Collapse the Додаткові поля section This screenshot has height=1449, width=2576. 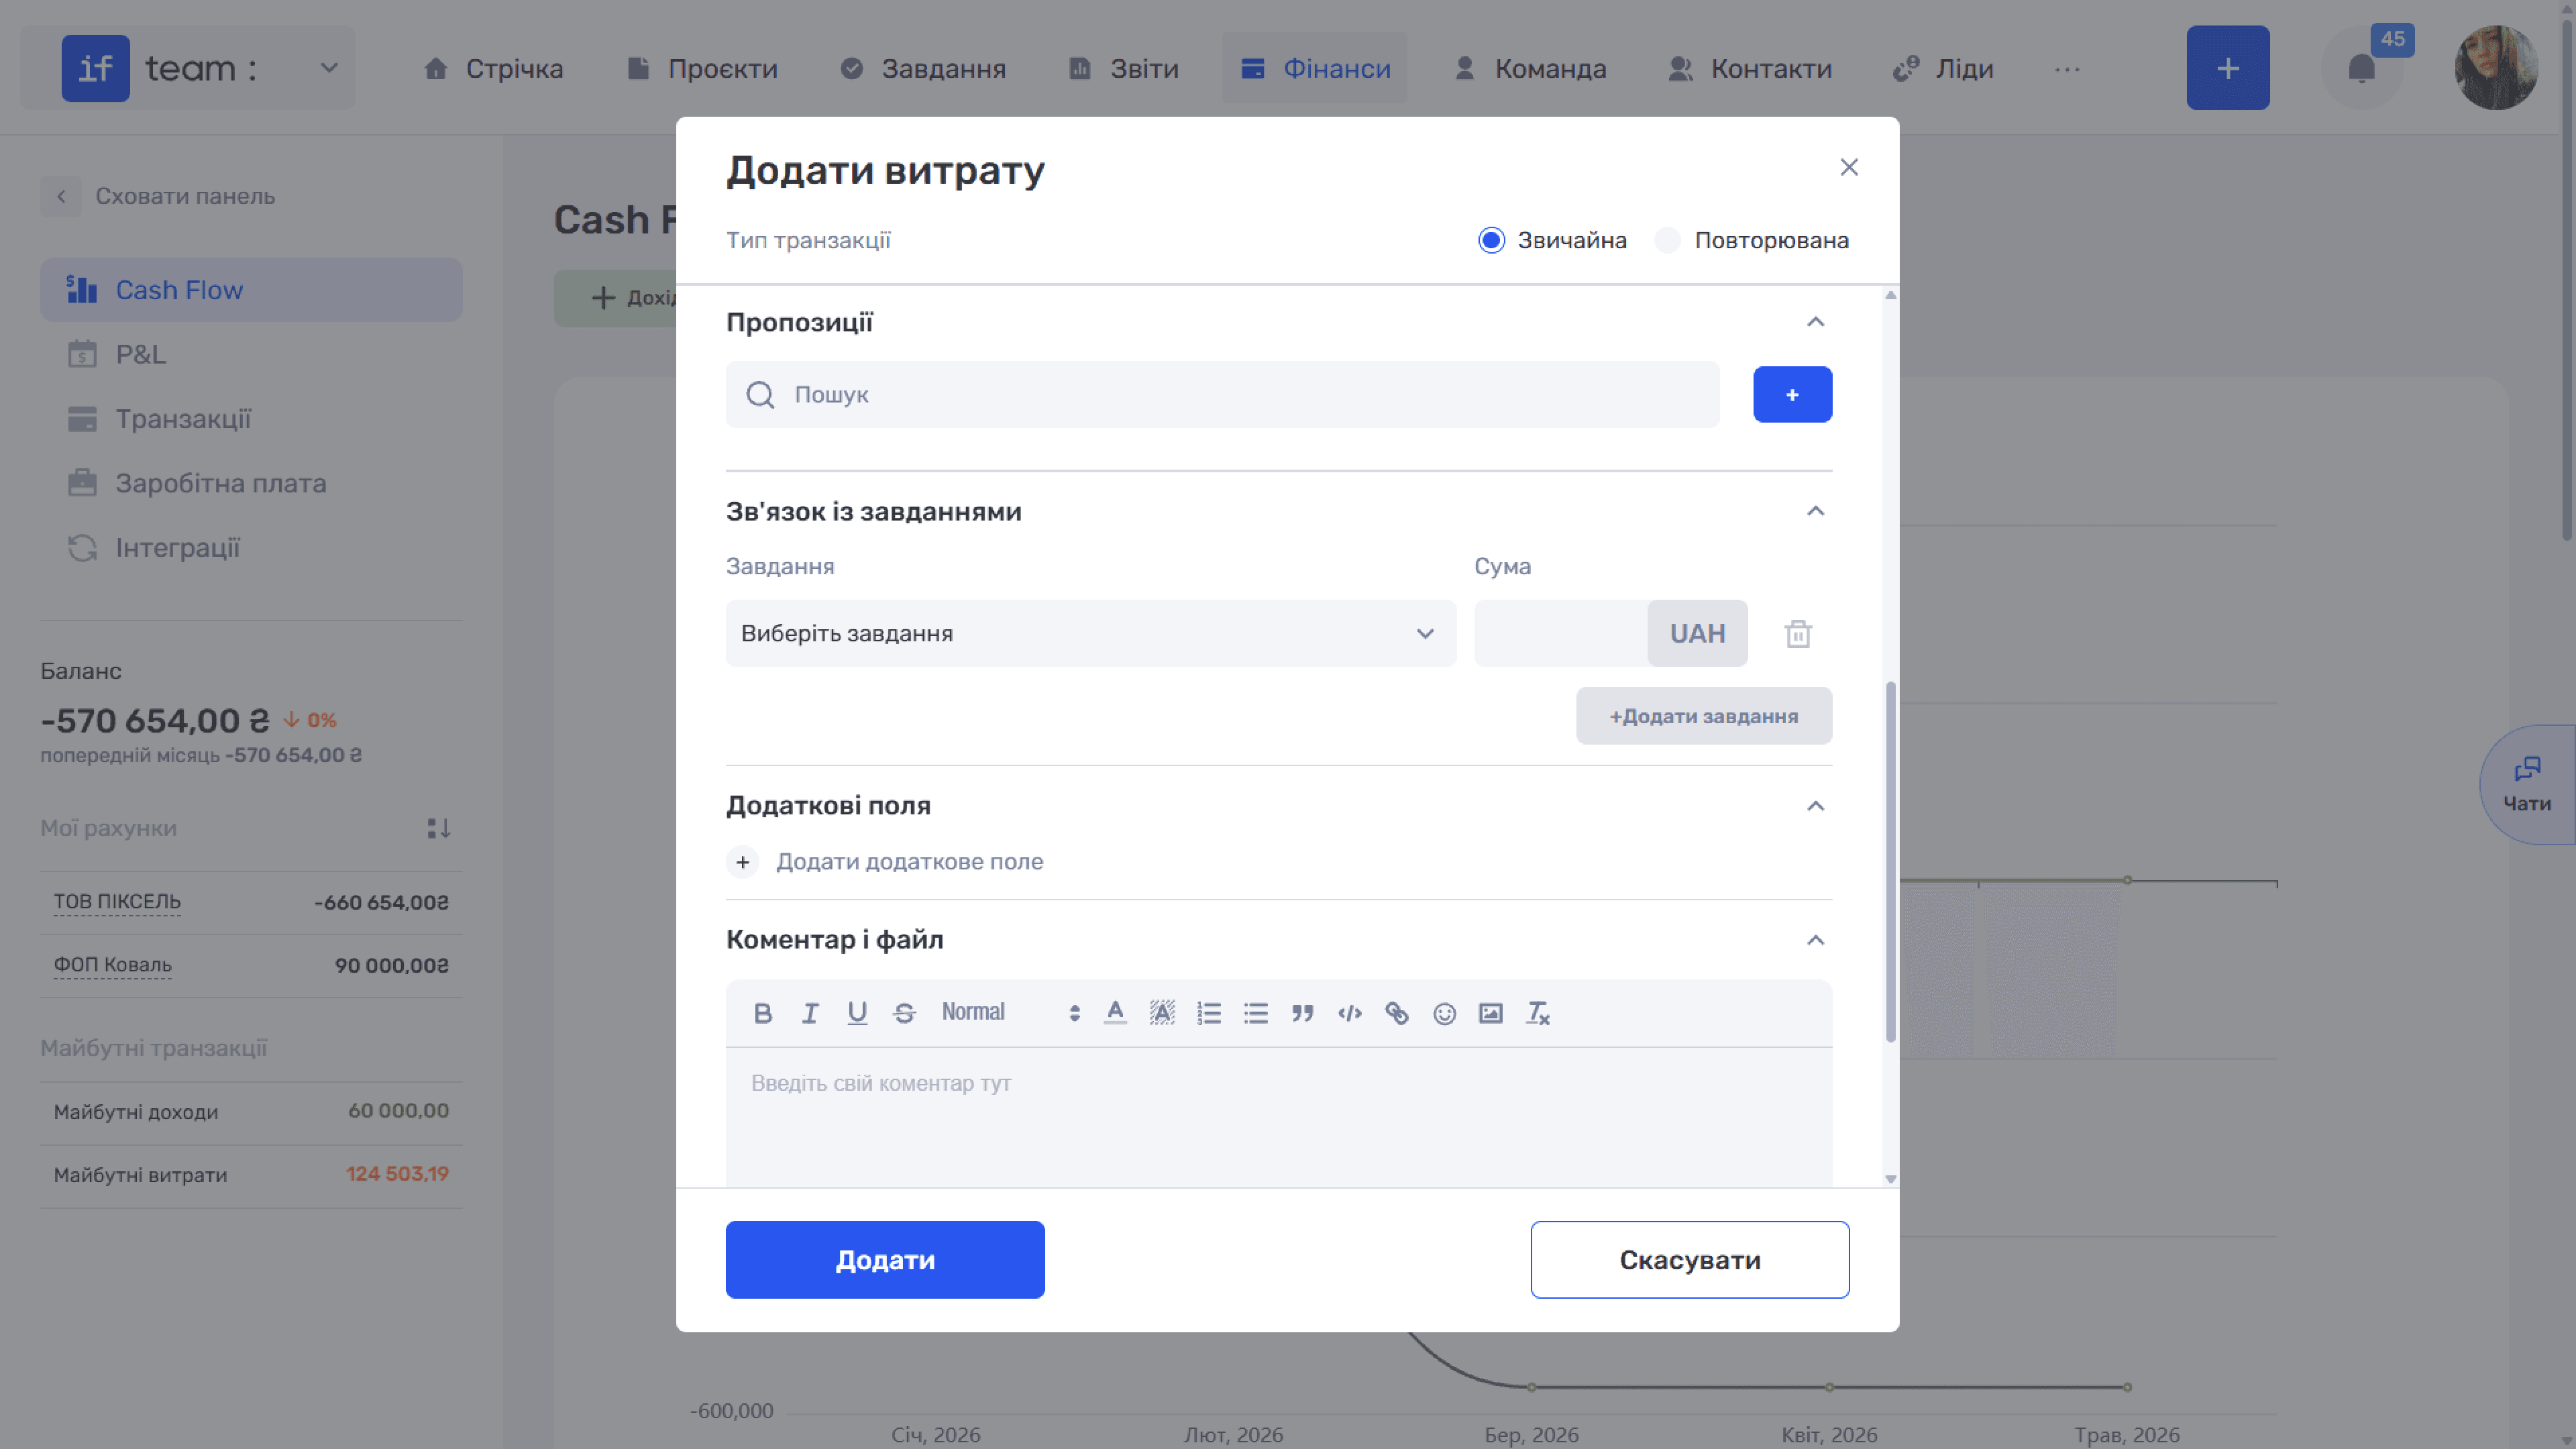1816,806
